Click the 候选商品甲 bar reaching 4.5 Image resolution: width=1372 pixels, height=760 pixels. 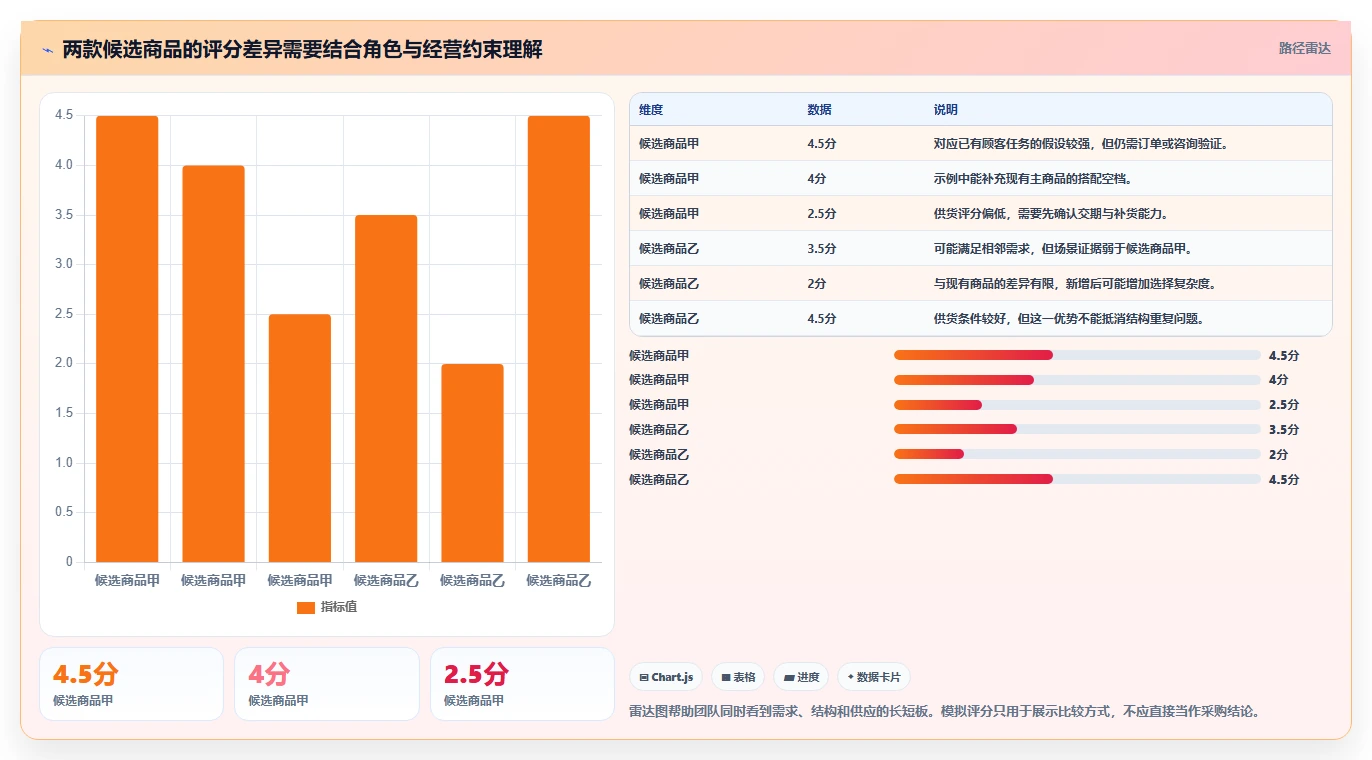[127, 339]
